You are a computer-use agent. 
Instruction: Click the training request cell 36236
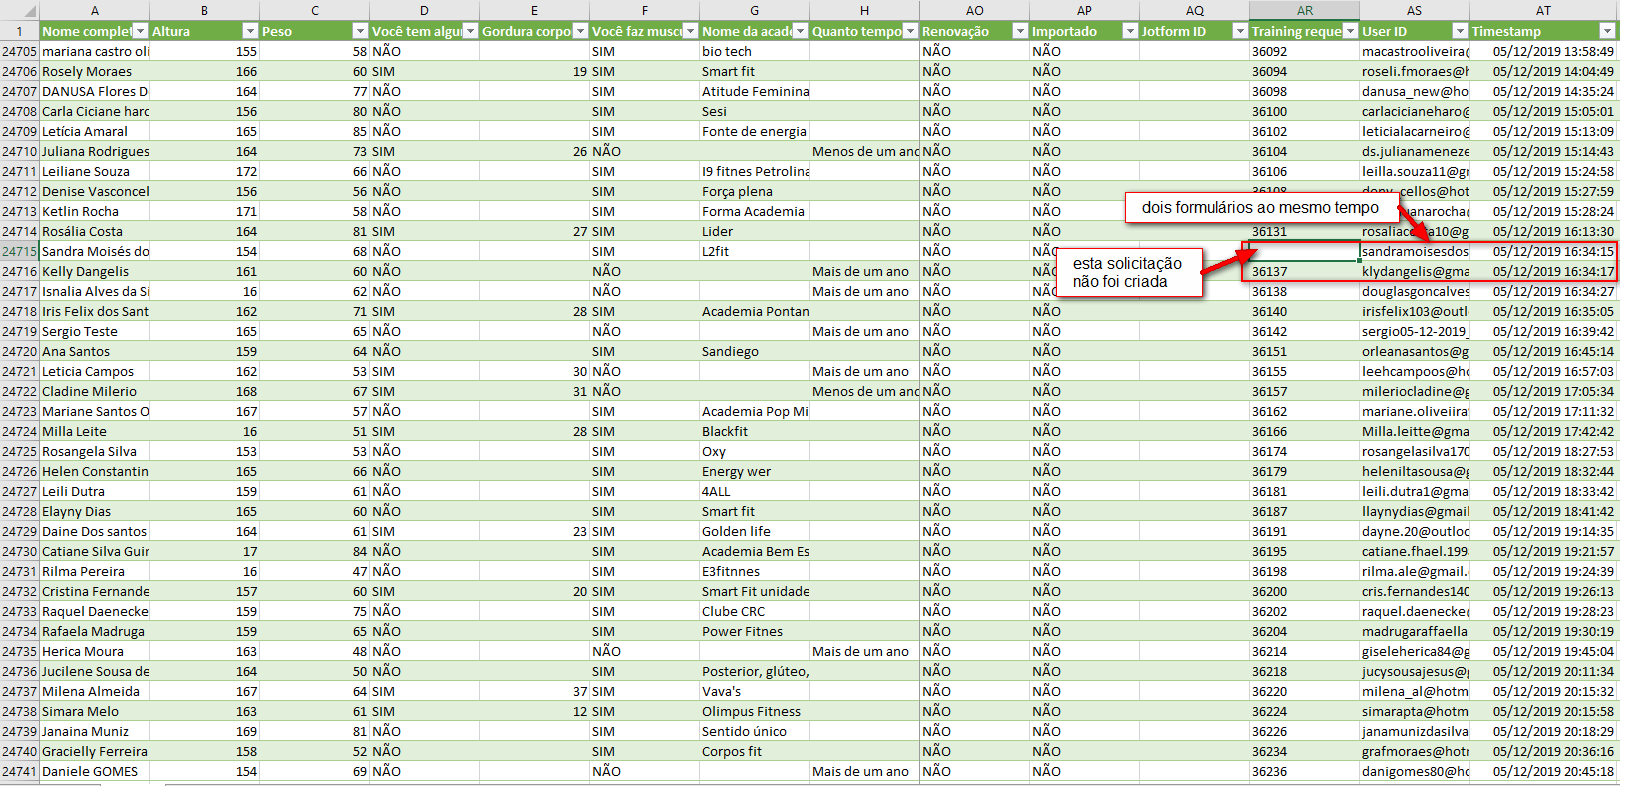[1305, 771]
